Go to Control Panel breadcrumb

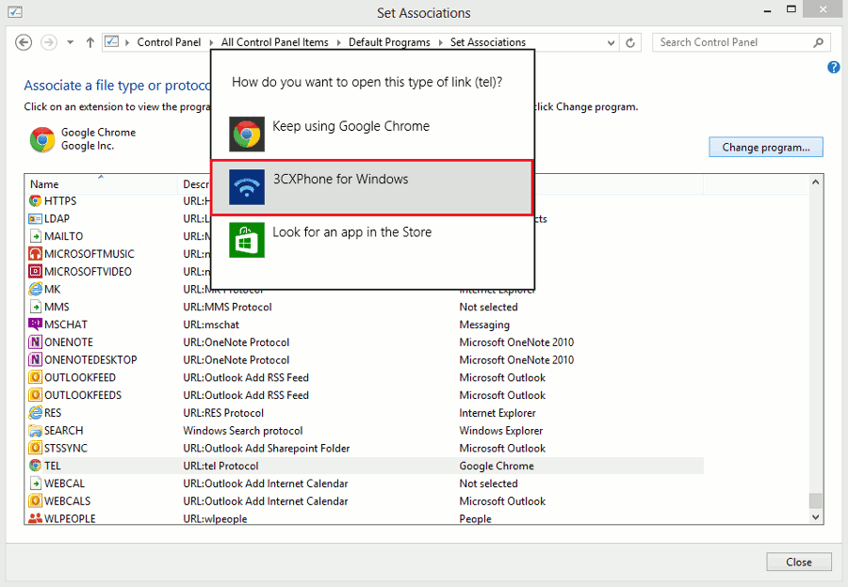tap(169, 42)
